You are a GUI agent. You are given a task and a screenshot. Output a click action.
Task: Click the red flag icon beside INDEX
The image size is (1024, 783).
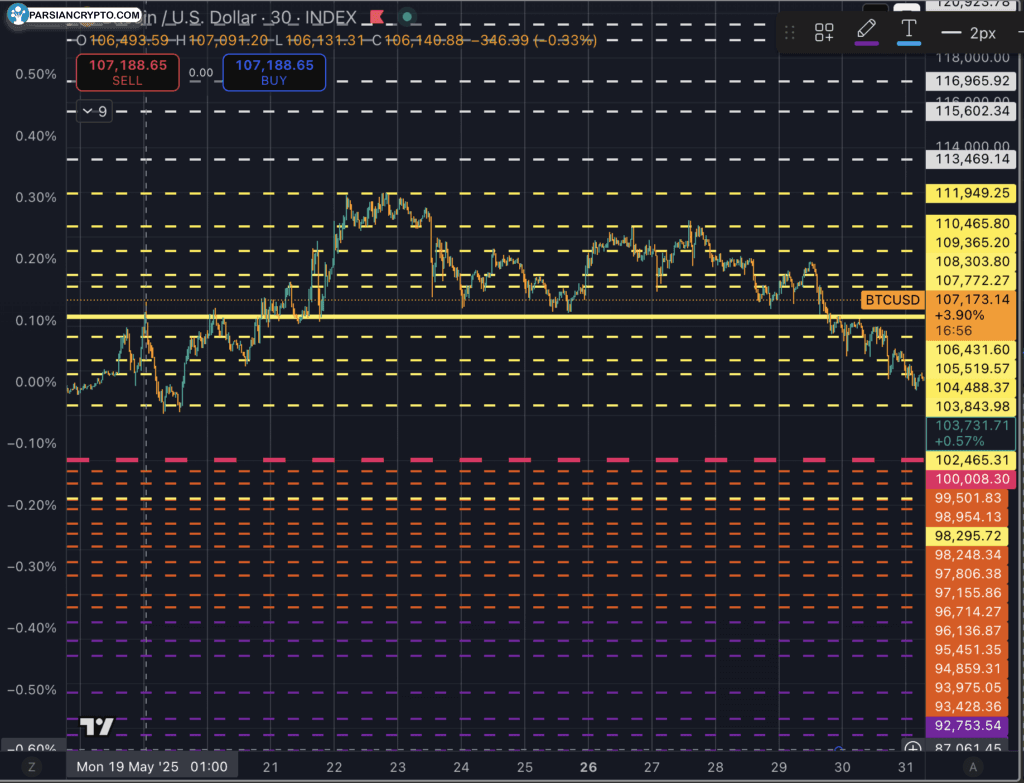[377, 16]
